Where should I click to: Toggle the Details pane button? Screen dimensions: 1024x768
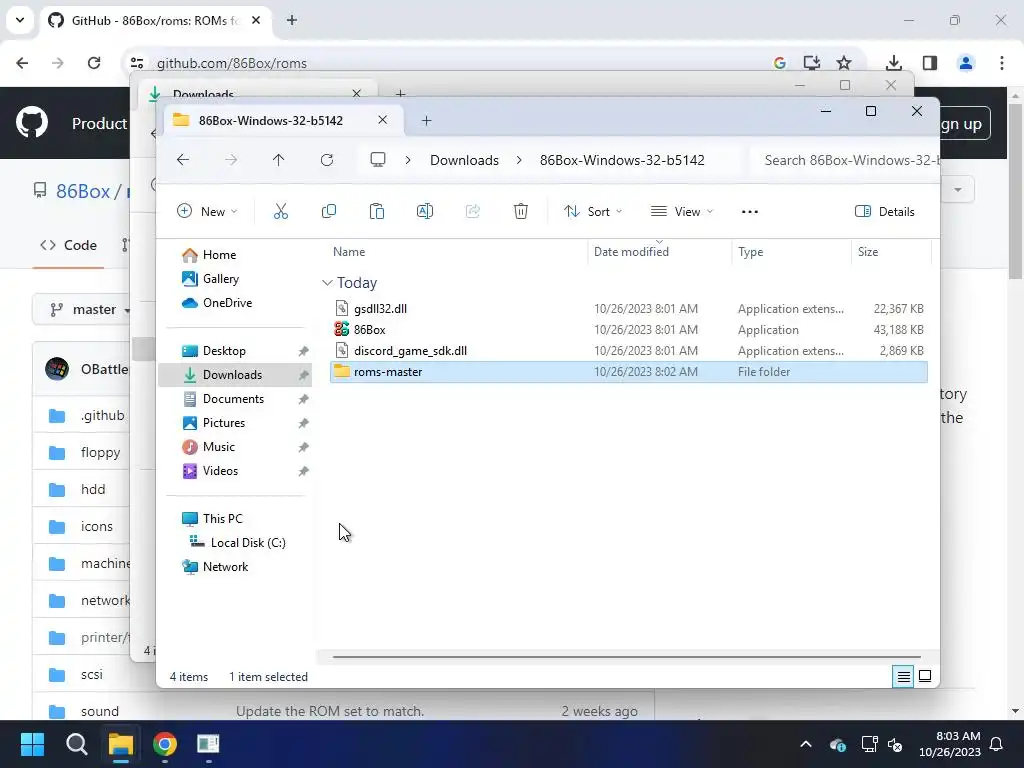tap(885, 212)
